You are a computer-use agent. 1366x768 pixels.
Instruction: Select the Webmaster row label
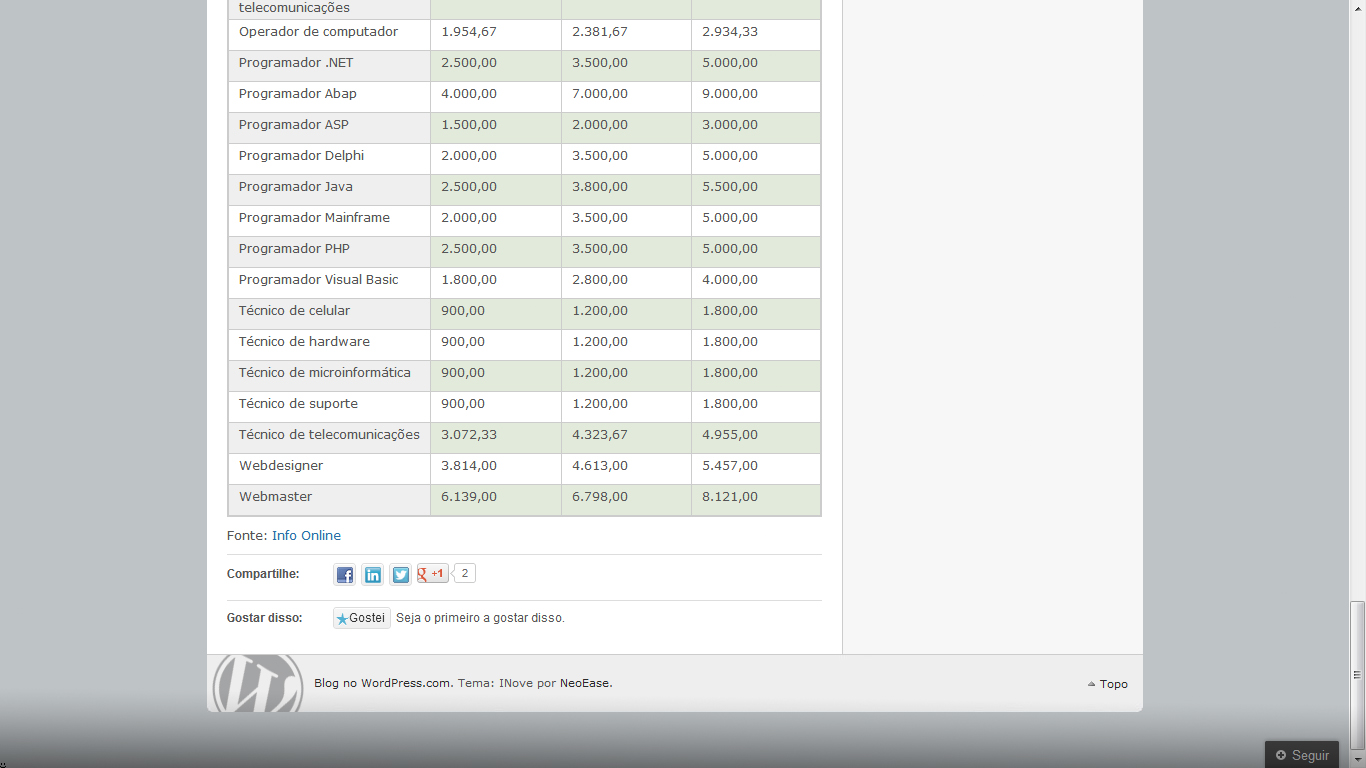275,497
